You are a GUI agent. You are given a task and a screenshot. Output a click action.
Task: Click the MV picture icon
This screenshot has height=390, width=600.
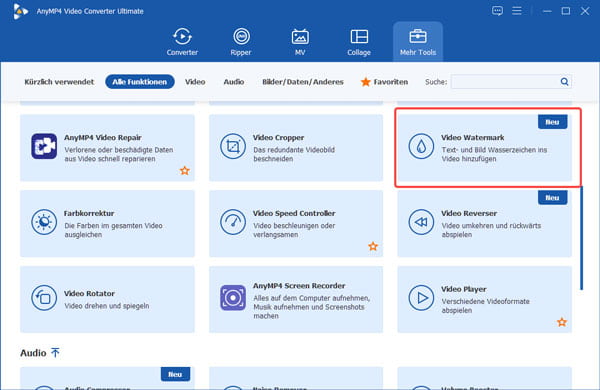coord(300,37)
